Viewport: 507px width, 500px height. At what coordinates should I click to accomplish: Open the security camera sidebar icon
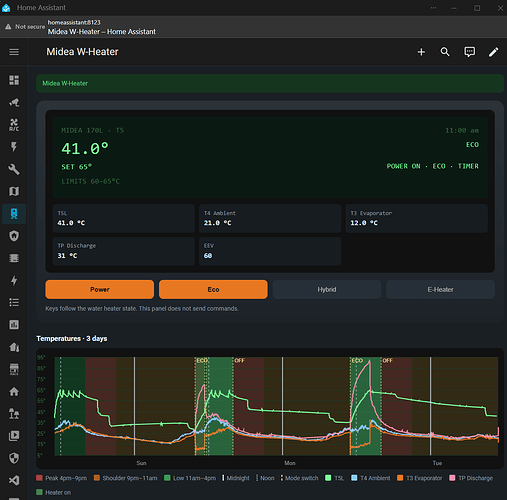14,102
